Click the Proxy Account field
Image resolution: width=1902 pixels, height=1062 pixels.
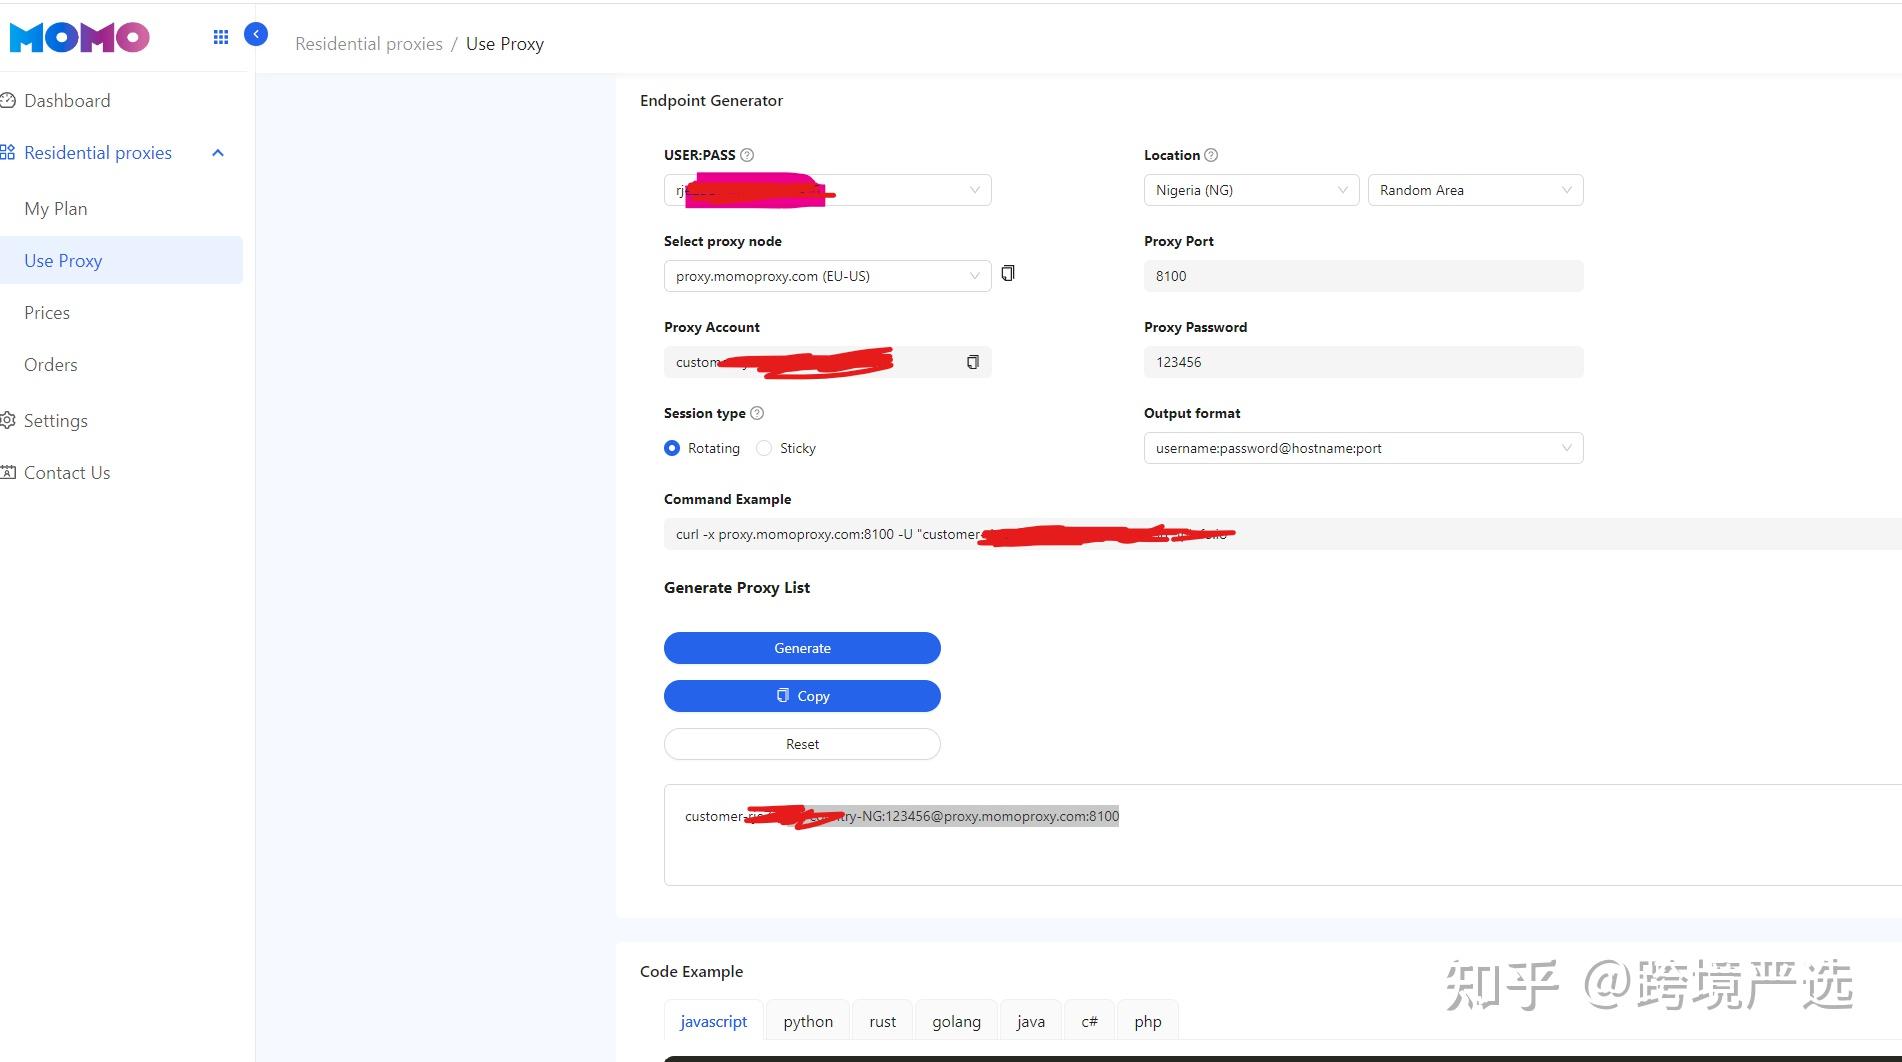pos(828,362)
